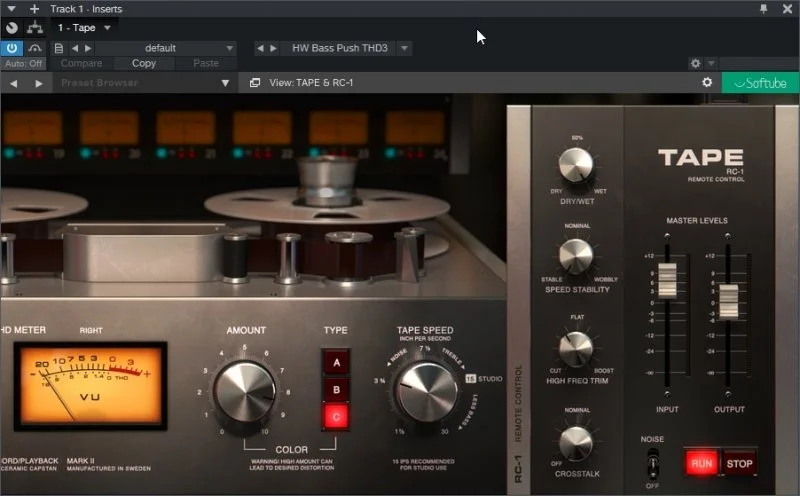
Task: Click the 15 STUDIO speed marker
Action: coord(484,379)
